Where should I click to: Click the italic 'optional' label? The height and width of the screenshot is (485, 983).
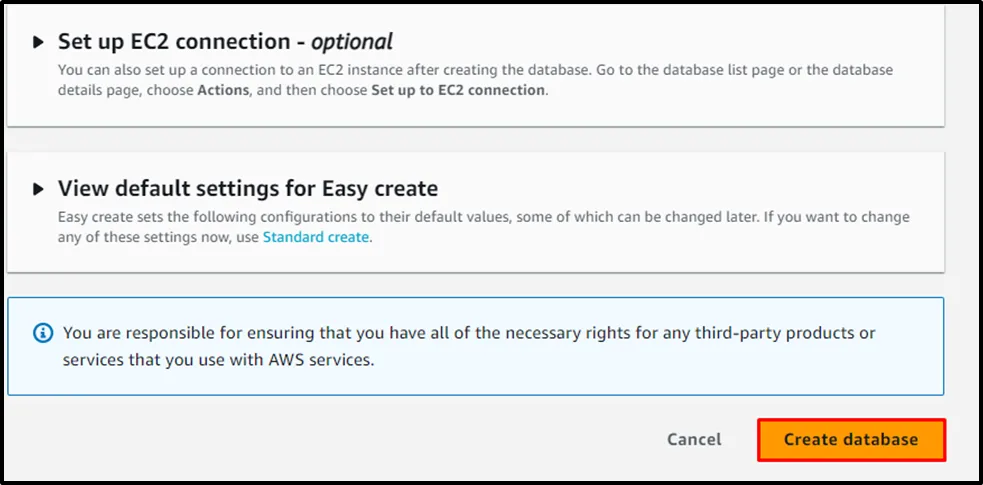coord(351,42)
